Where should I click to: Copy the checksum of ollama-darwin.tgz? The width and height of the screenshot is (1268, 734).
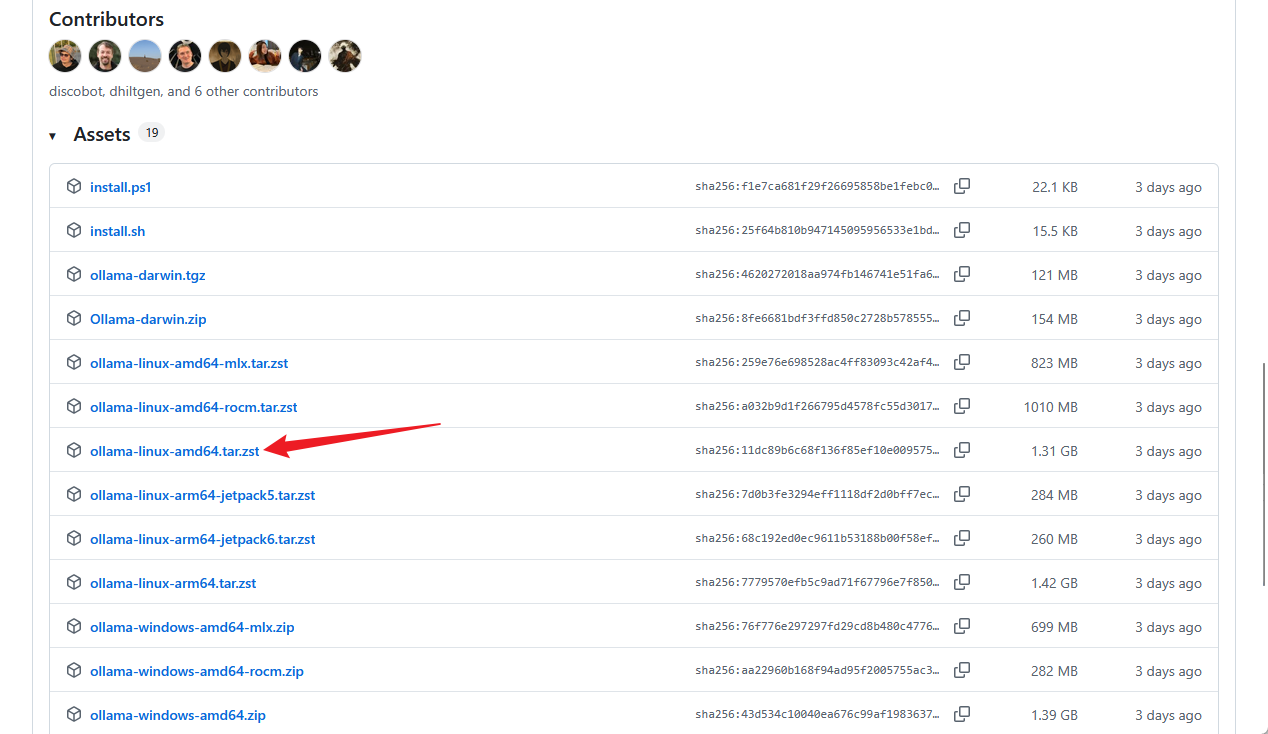962,275
